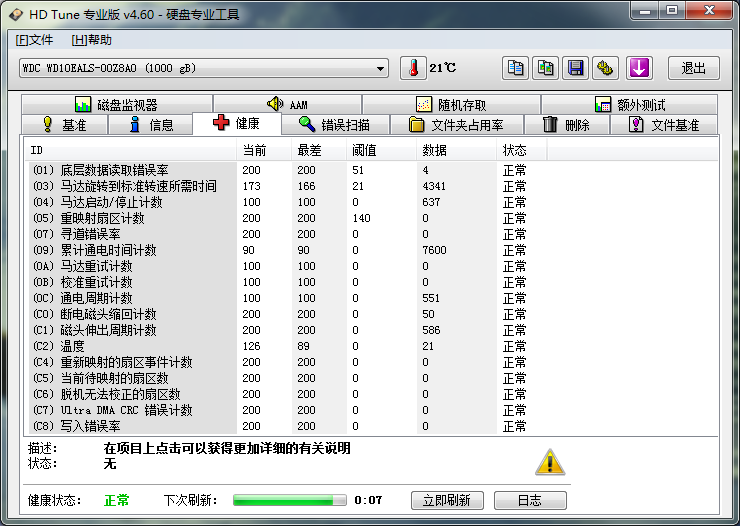Click 数据 column header
The width and height of the screenshot is (740, 526).
pos(456,150)
